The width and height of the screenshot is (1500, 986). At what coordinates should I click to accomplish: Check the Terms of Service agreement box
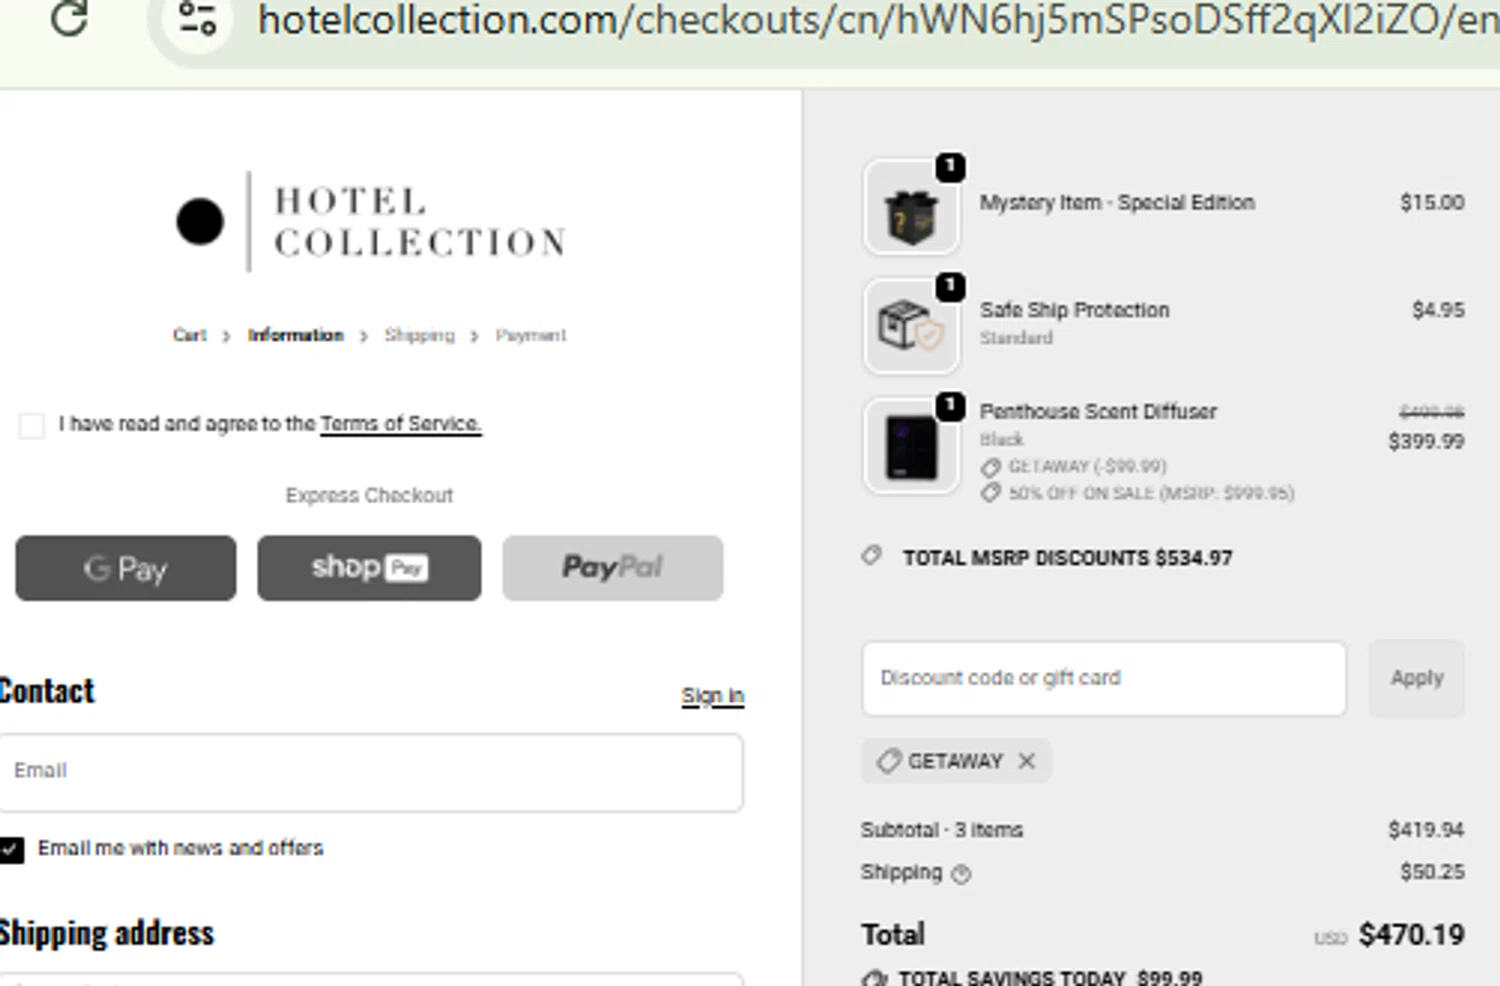point(32,425)
